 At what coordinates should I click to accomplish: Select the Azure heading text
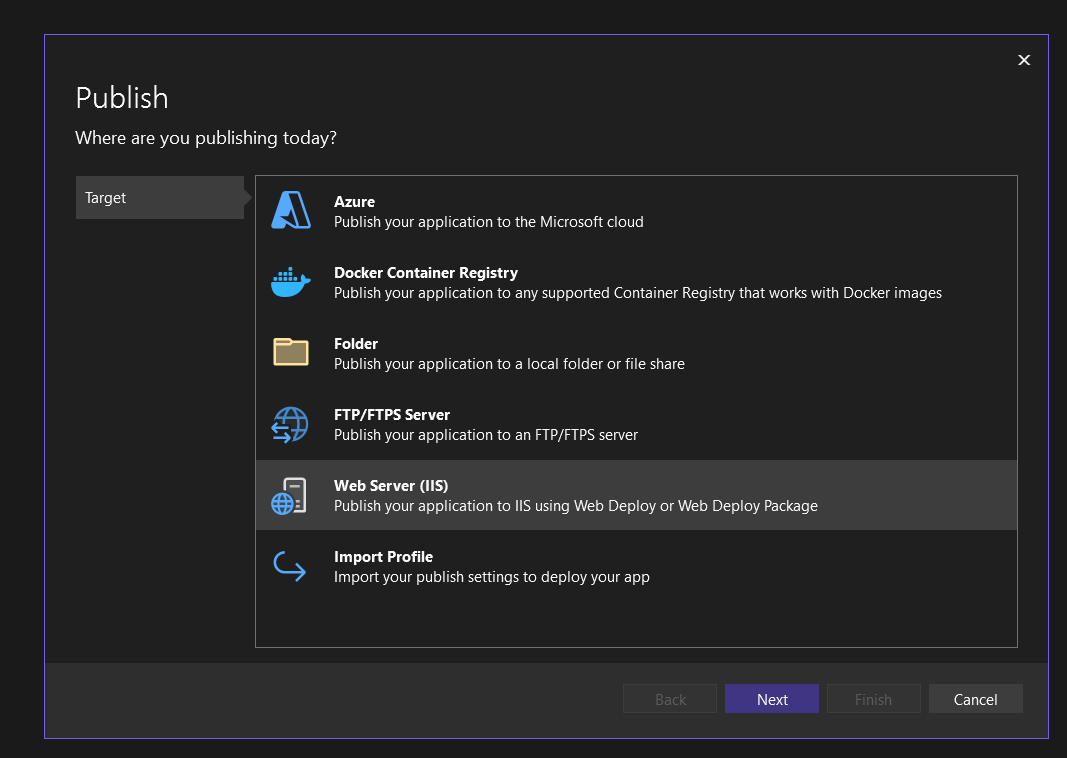click(354, 202)
